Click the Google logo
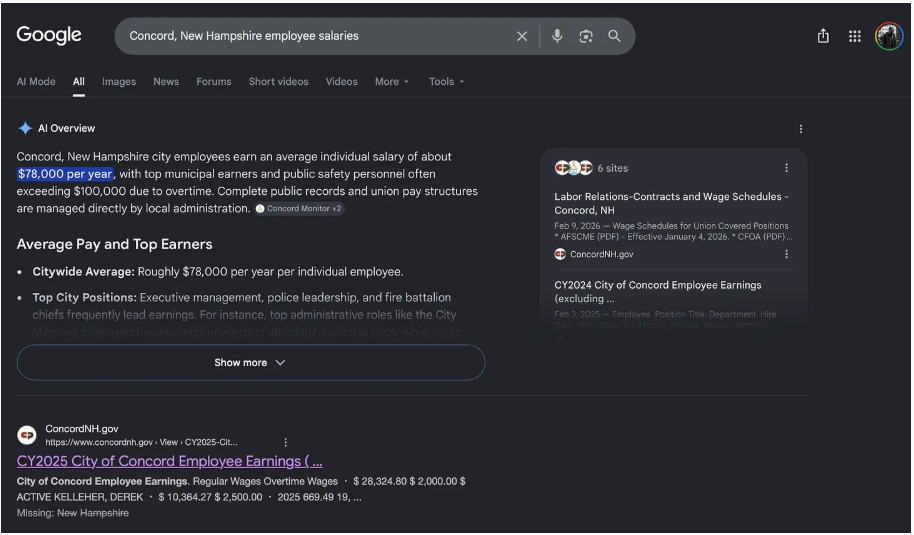The width and height of the screenshot is (914, 535). tap(49, 36)
